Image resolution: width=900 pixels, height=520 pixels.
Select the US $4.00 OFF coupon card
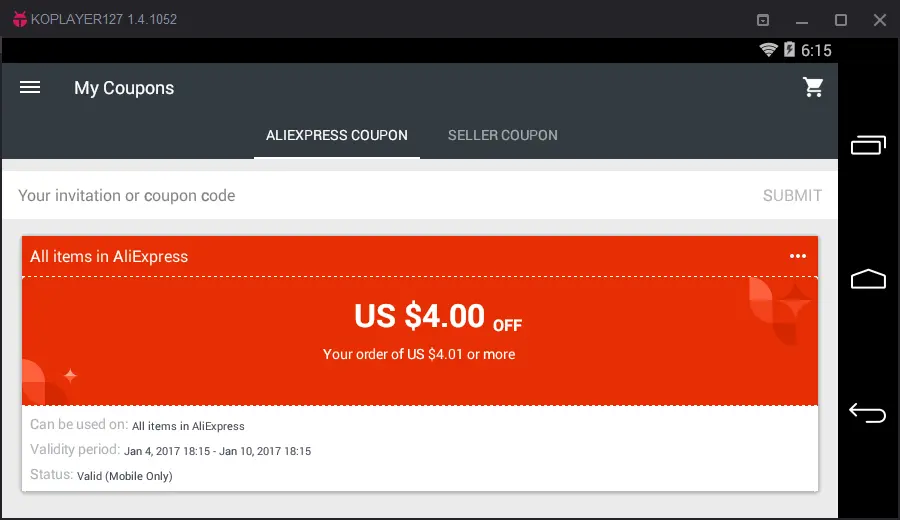click(420, 363)
